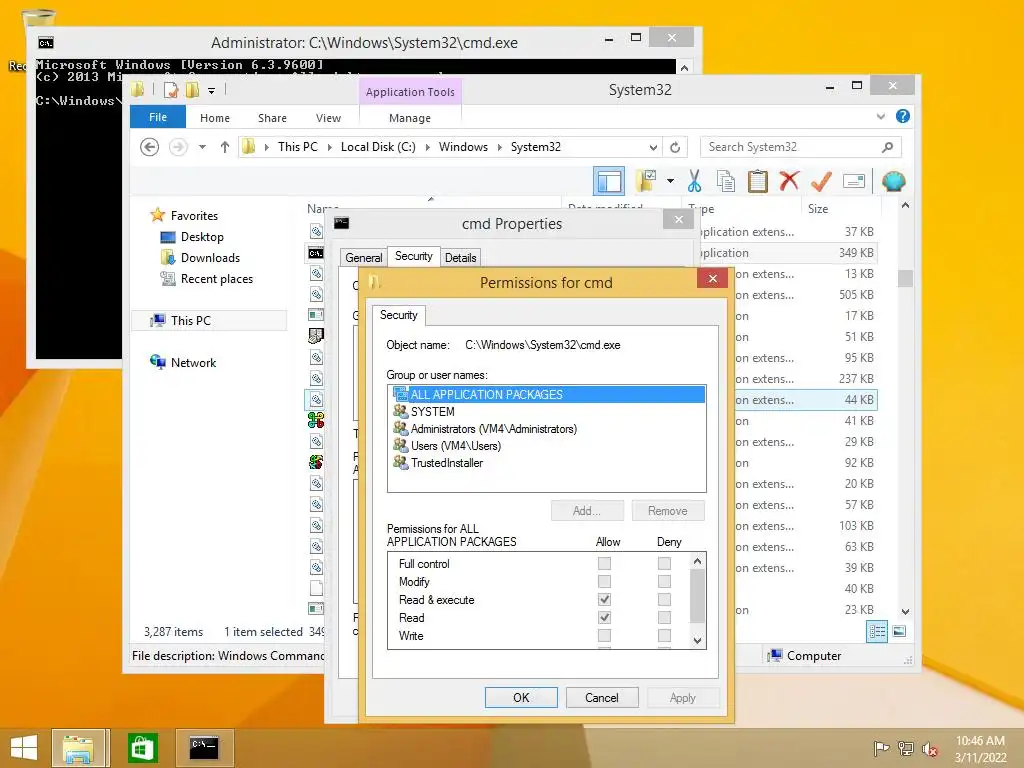Click the search magnifier icon
The width and height of the screenshot is (1024, 768).
click(x=887, y=147)
